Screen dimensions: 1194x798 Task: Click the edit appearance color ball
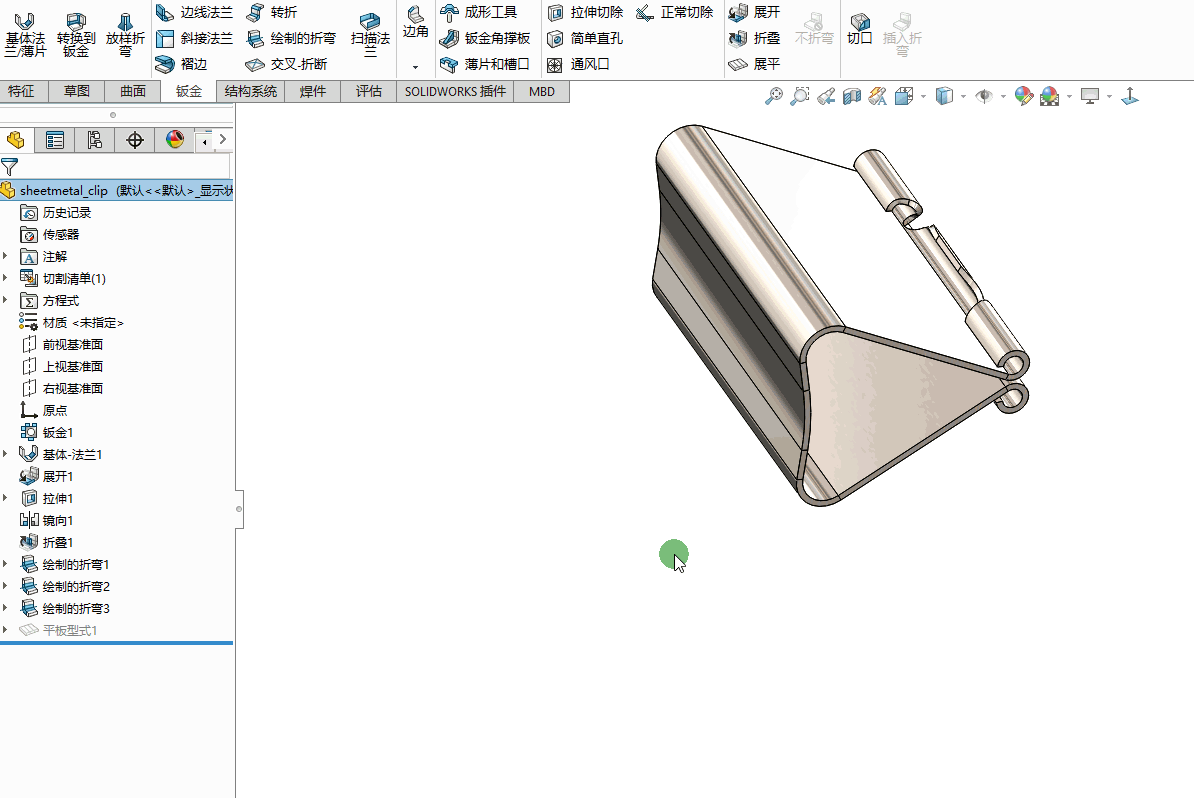pos(1023,96)
